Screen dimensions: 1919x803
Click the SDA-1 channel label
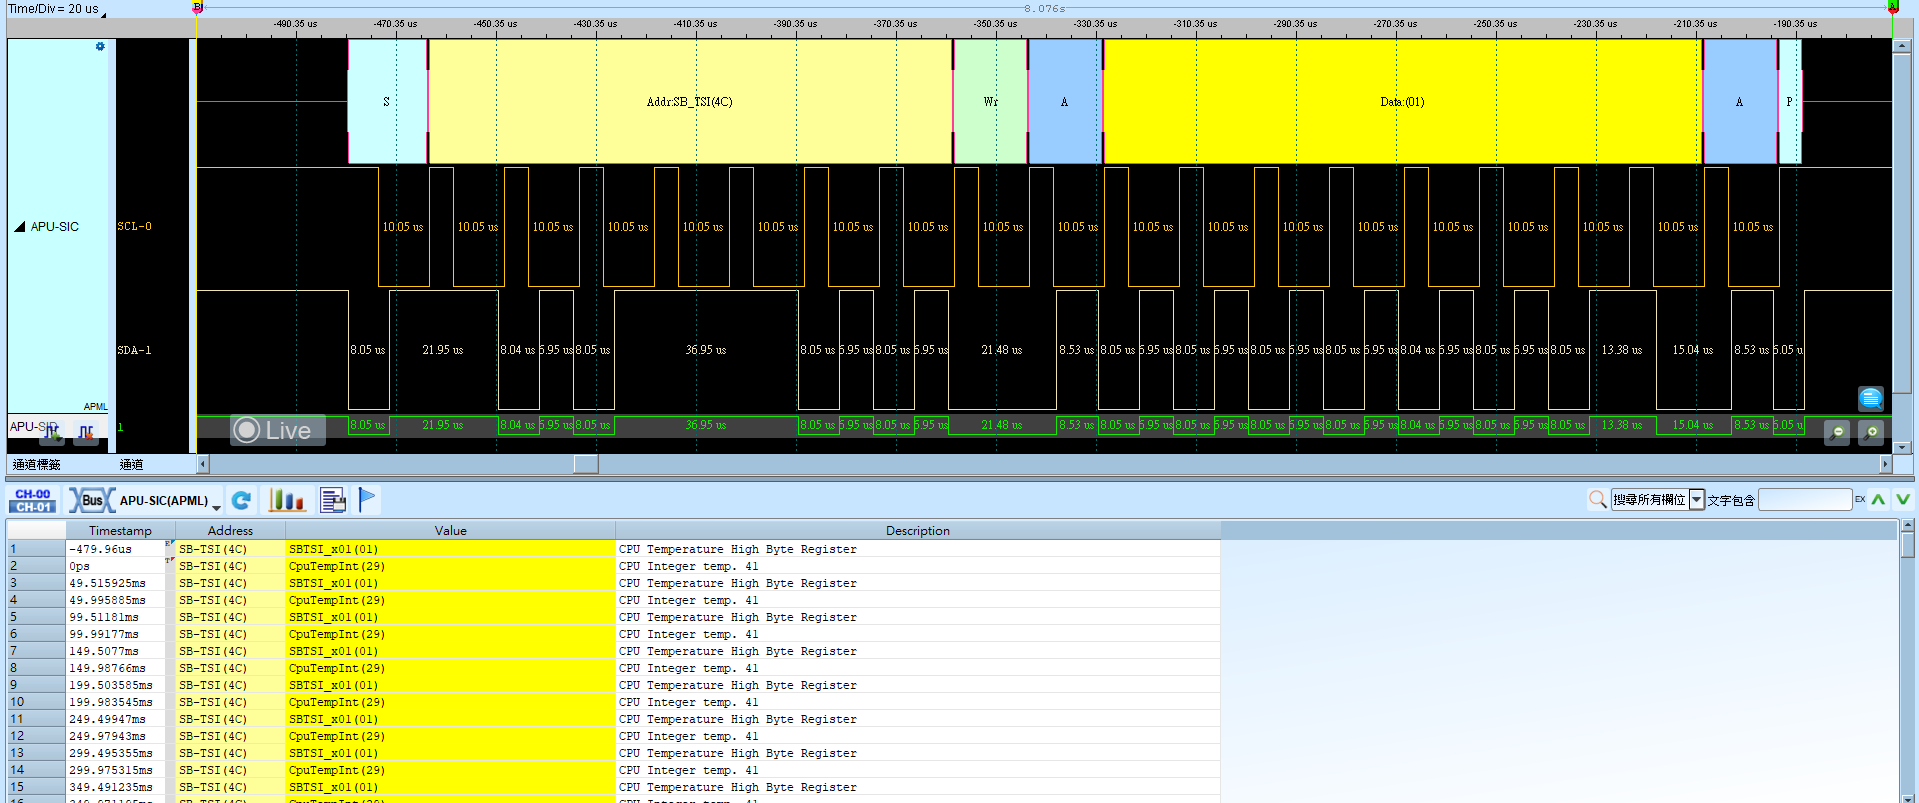pyautogui.click(x=135, y=350)
